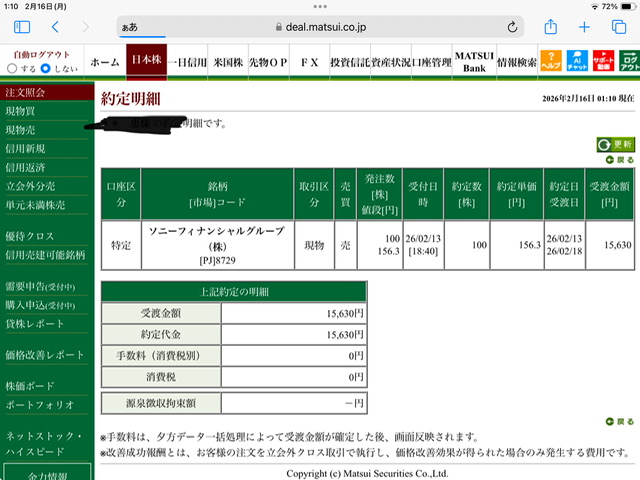
Task: Open 価格改善レポート in the sidebar
Action: (x=44, y=355)
